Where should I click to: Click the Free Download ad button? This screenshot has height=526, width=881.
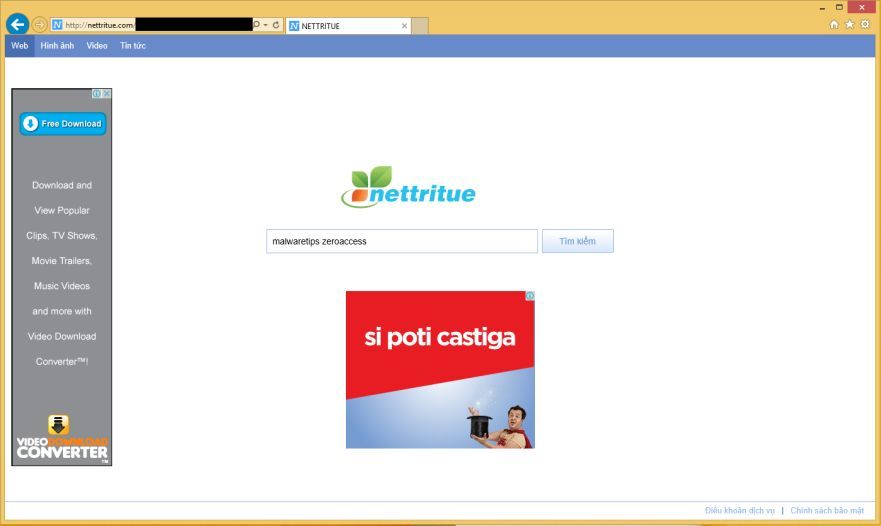pyautogui.click(x=62, y=124)
